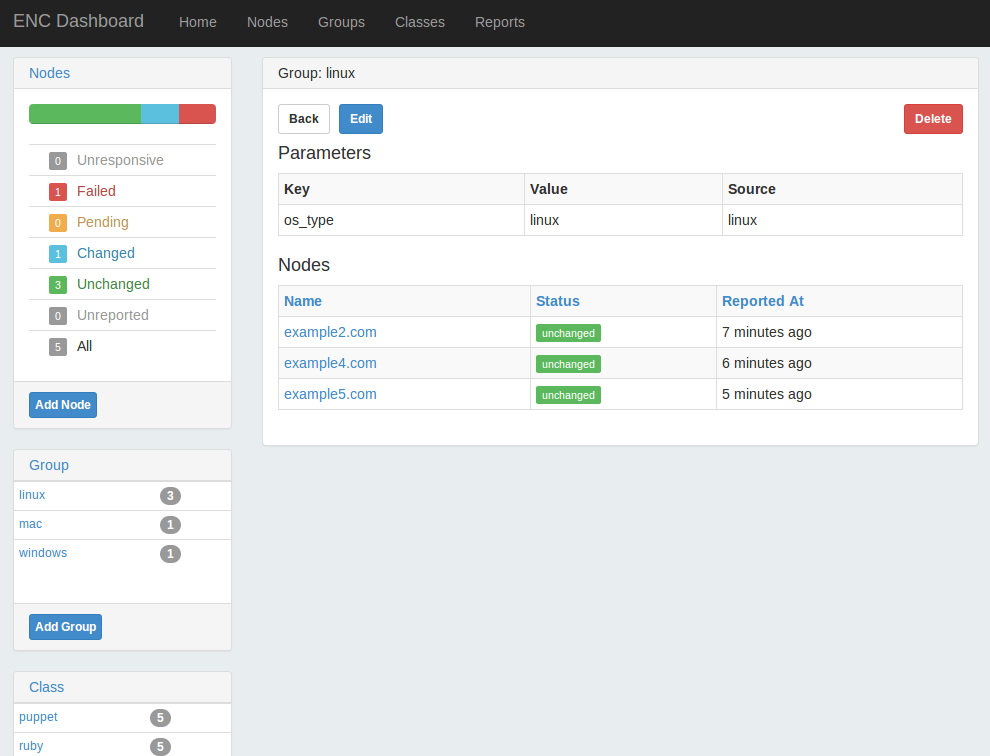Viewport: 990px width, 756px height.
Task: Open the windows group in sidebar
Action: 43,553
